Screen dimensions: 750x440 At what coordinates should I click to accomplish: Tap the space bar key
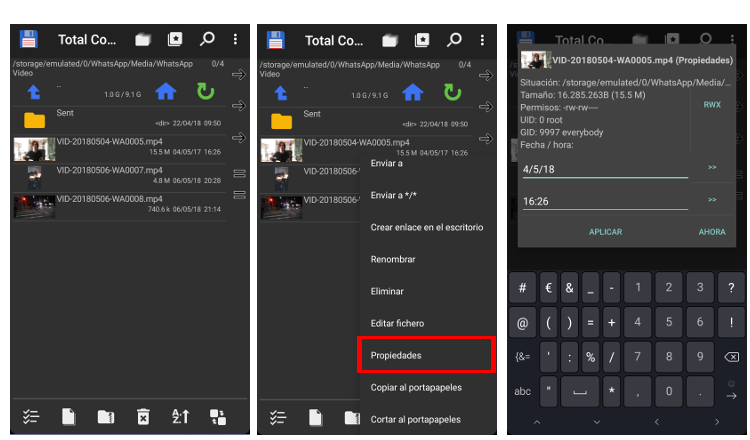point(580,391)
